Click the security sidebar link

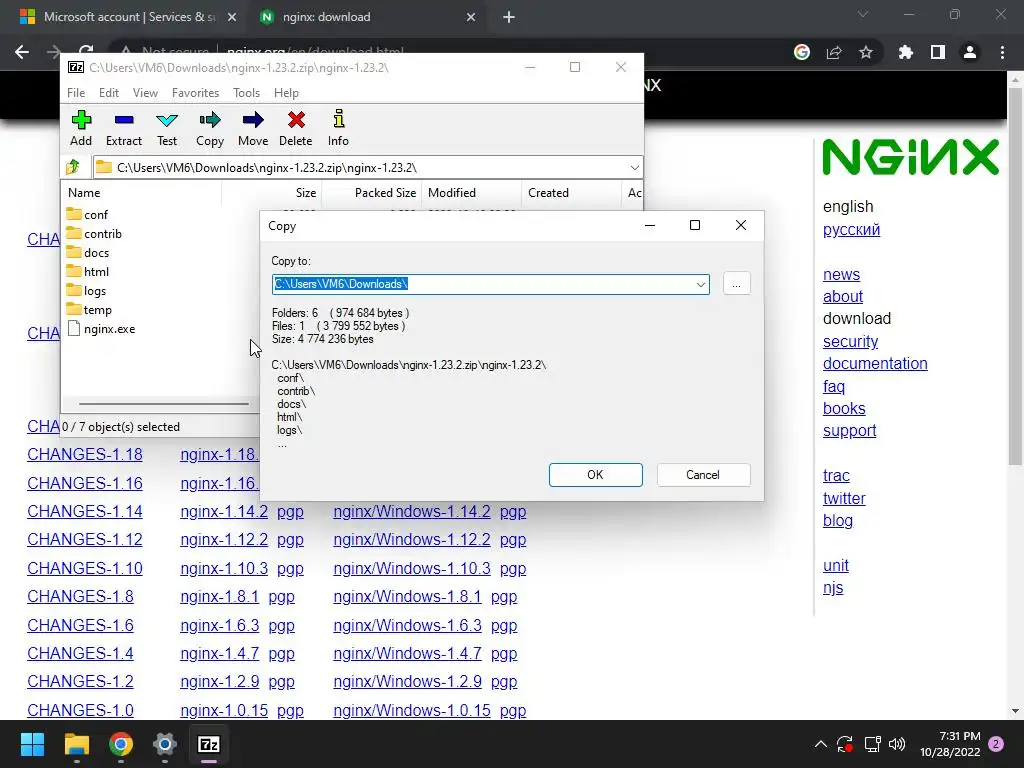850,342
